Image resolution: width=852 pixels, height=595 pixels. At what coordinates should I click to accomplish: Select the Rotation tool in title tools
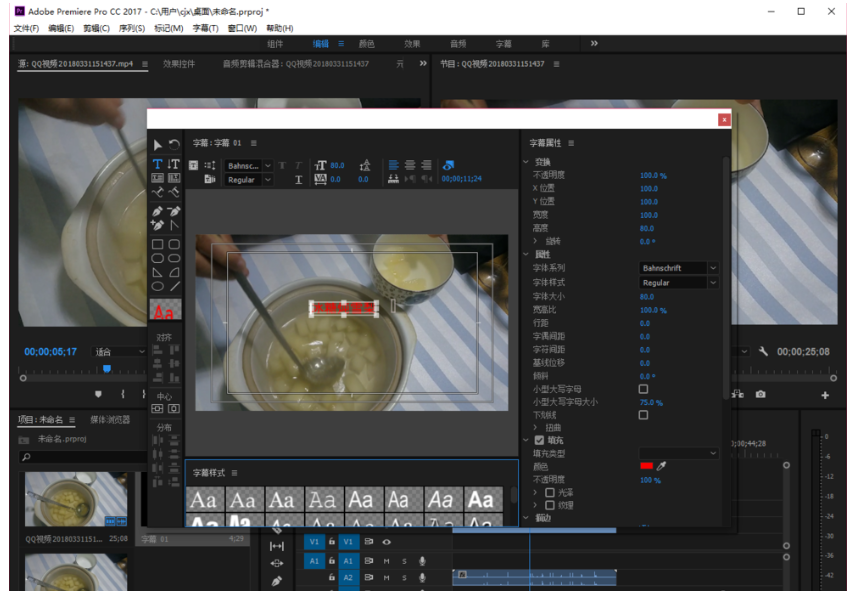pos(174,145)
